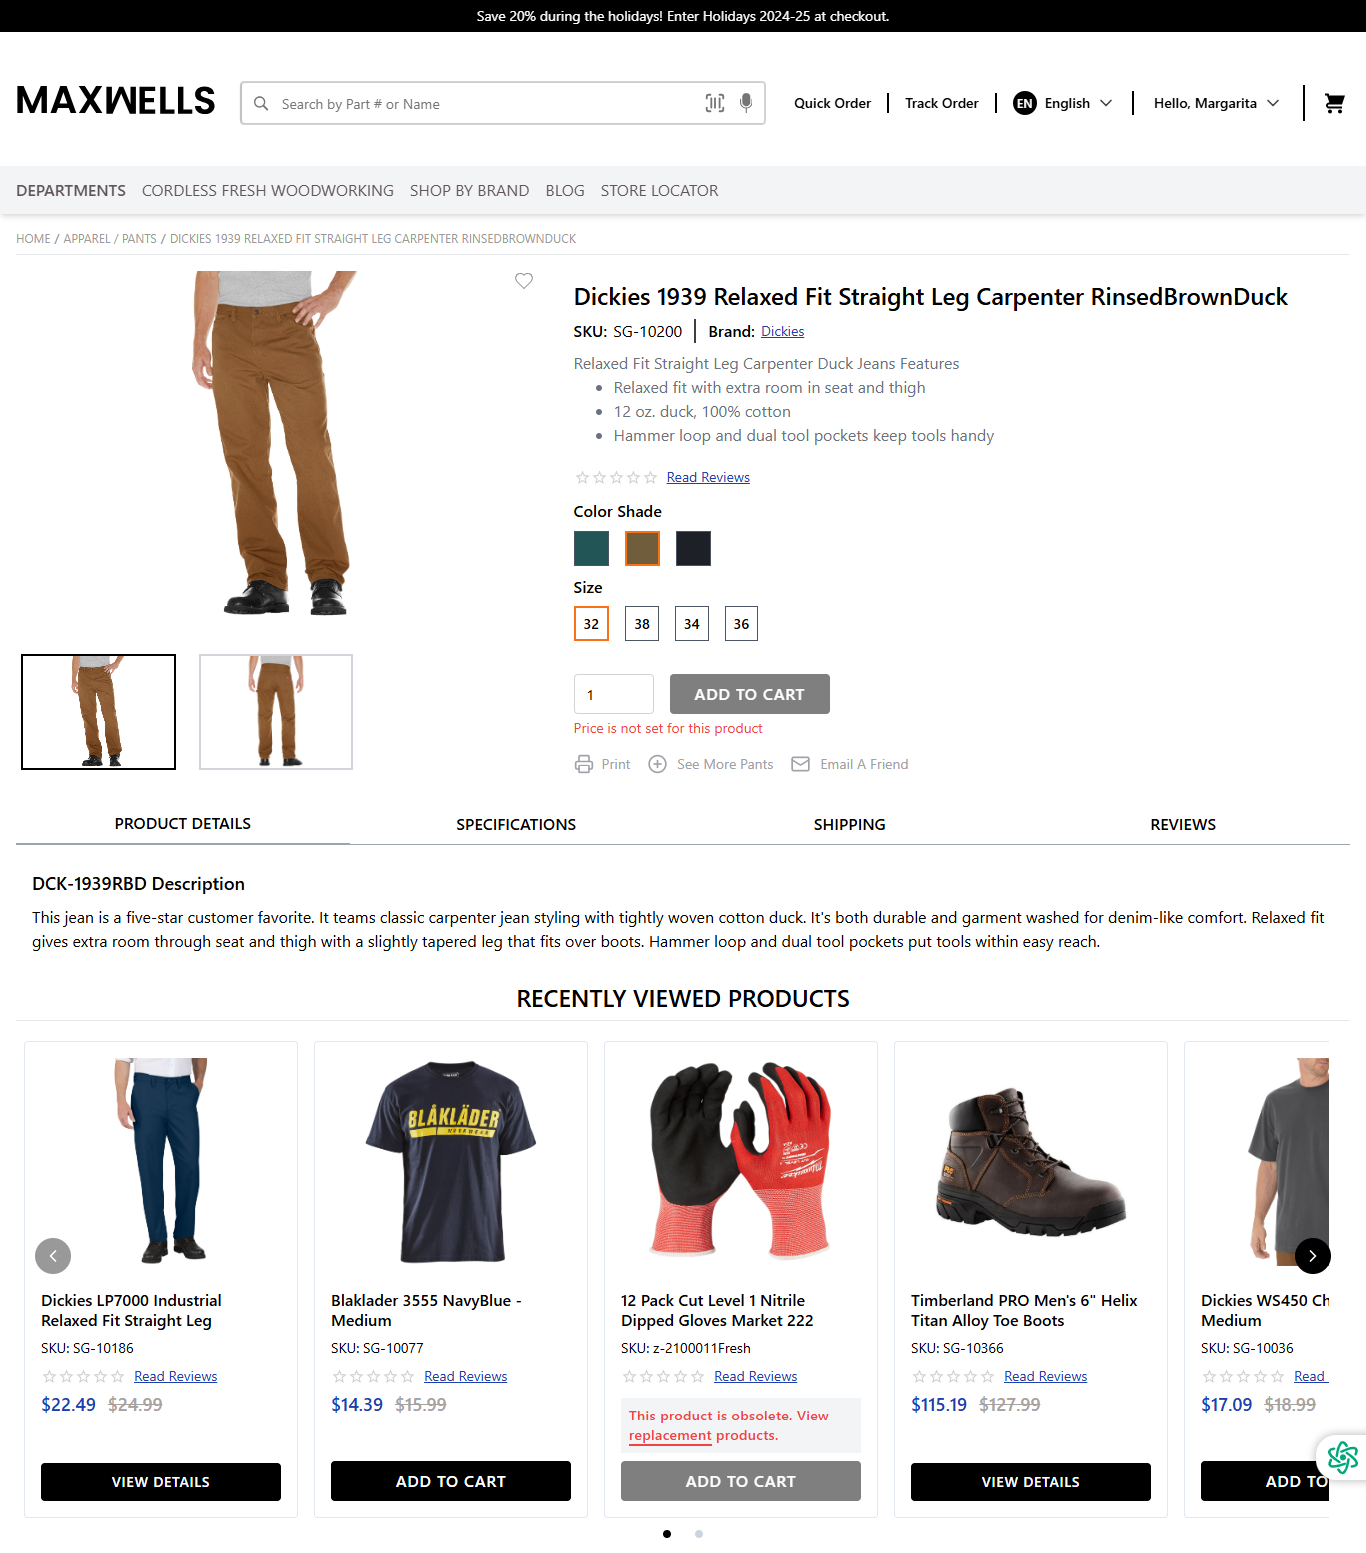Open the DEPARTMENTS menu
Screen dimensions: 1366x1553
coord(71,190)
